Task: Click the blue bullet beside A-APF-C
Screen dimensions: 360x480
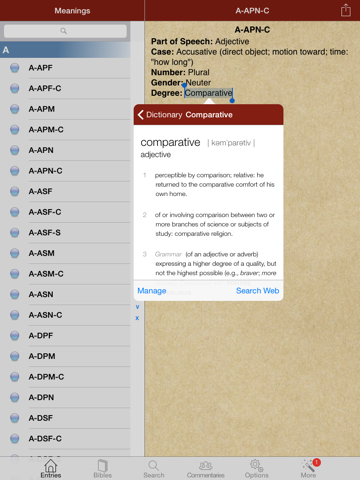Action: (15, 88)
